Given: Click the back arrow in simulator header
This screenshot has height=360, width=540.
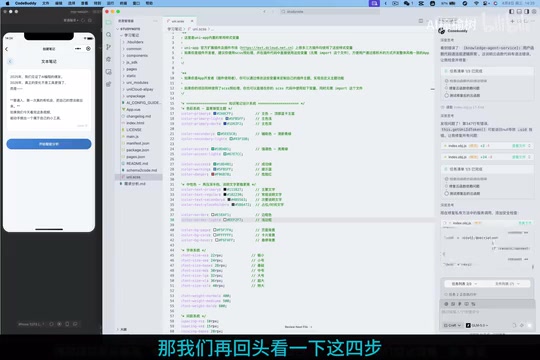Looking at the screenshot, I should tap(7, 49).
